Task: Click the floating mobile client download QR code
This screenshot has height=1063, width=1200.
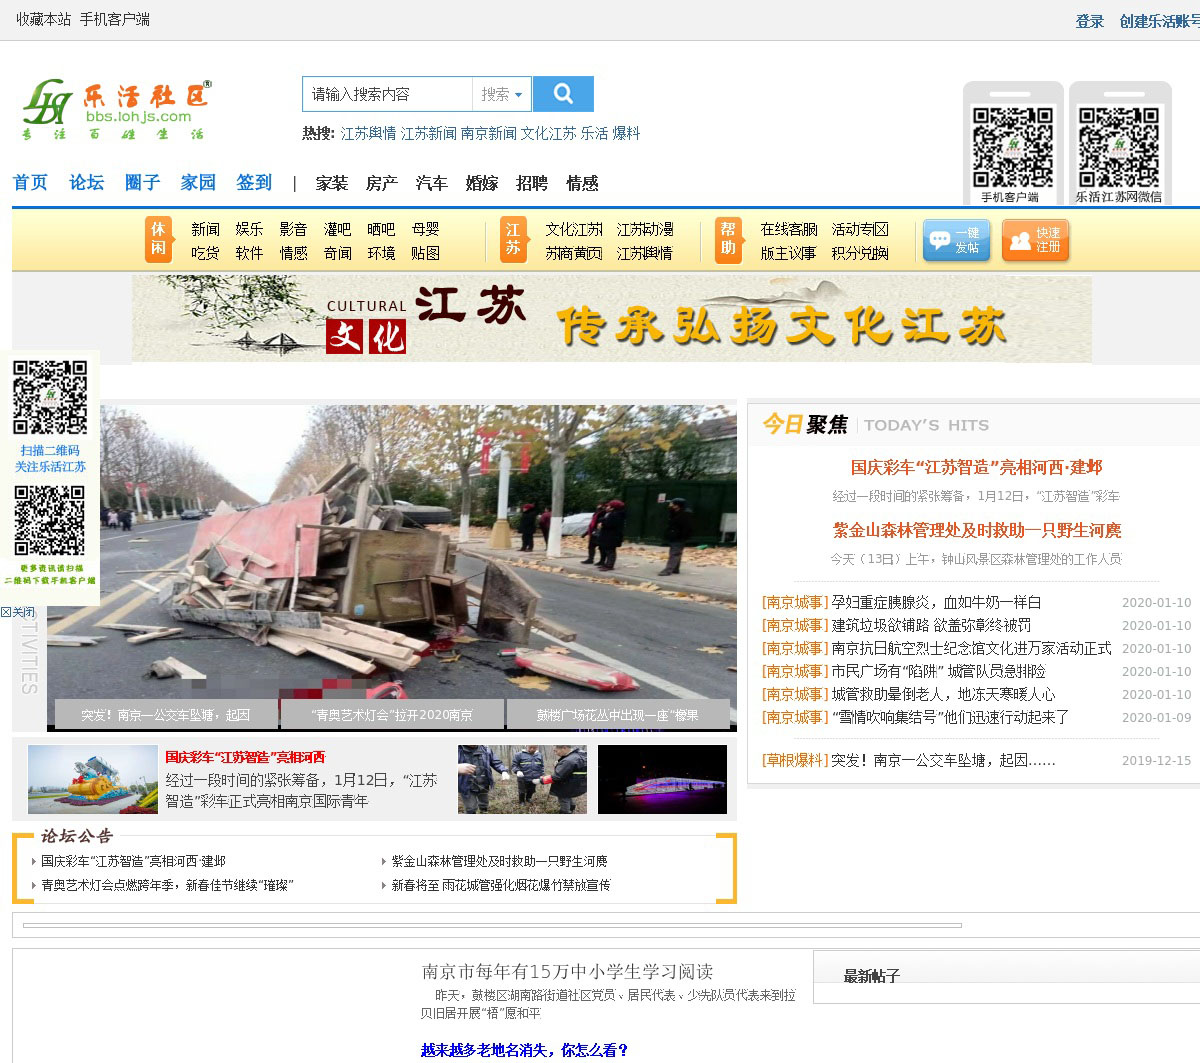Action: 49,521
